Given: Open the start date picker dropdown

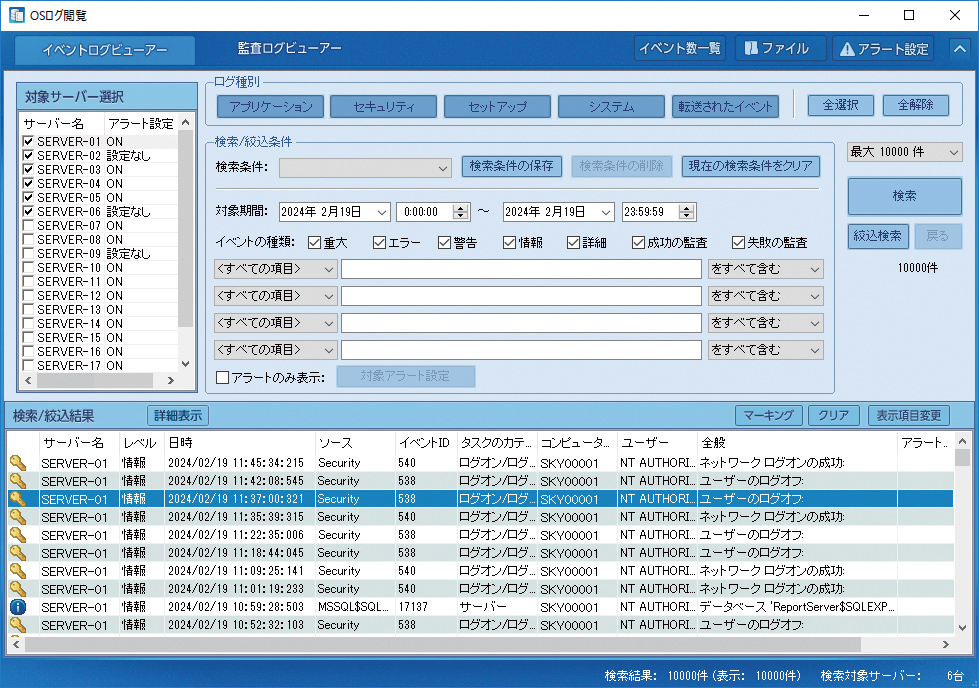Looking at the screenshot, I should click(382, 212).
